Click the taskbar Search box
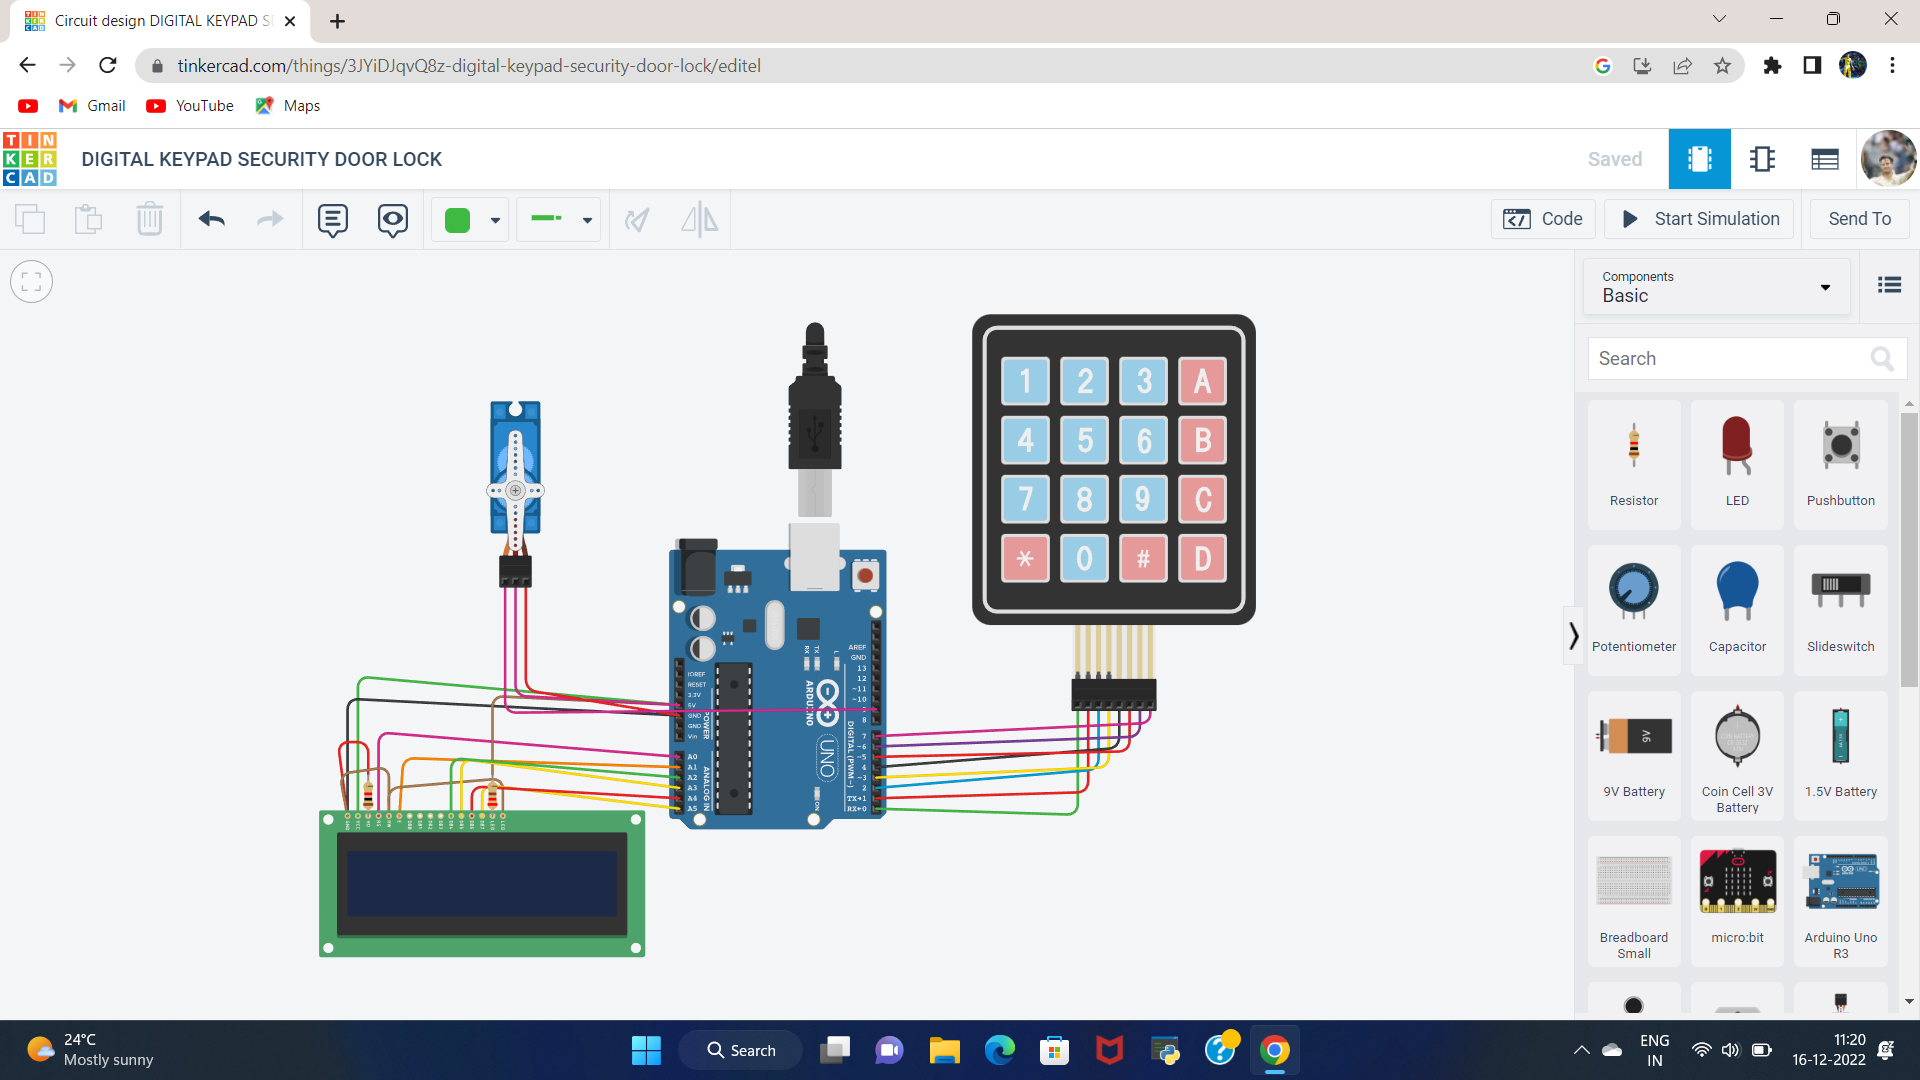The height and width of the screenshot is (1080, 1920). 741,1050
